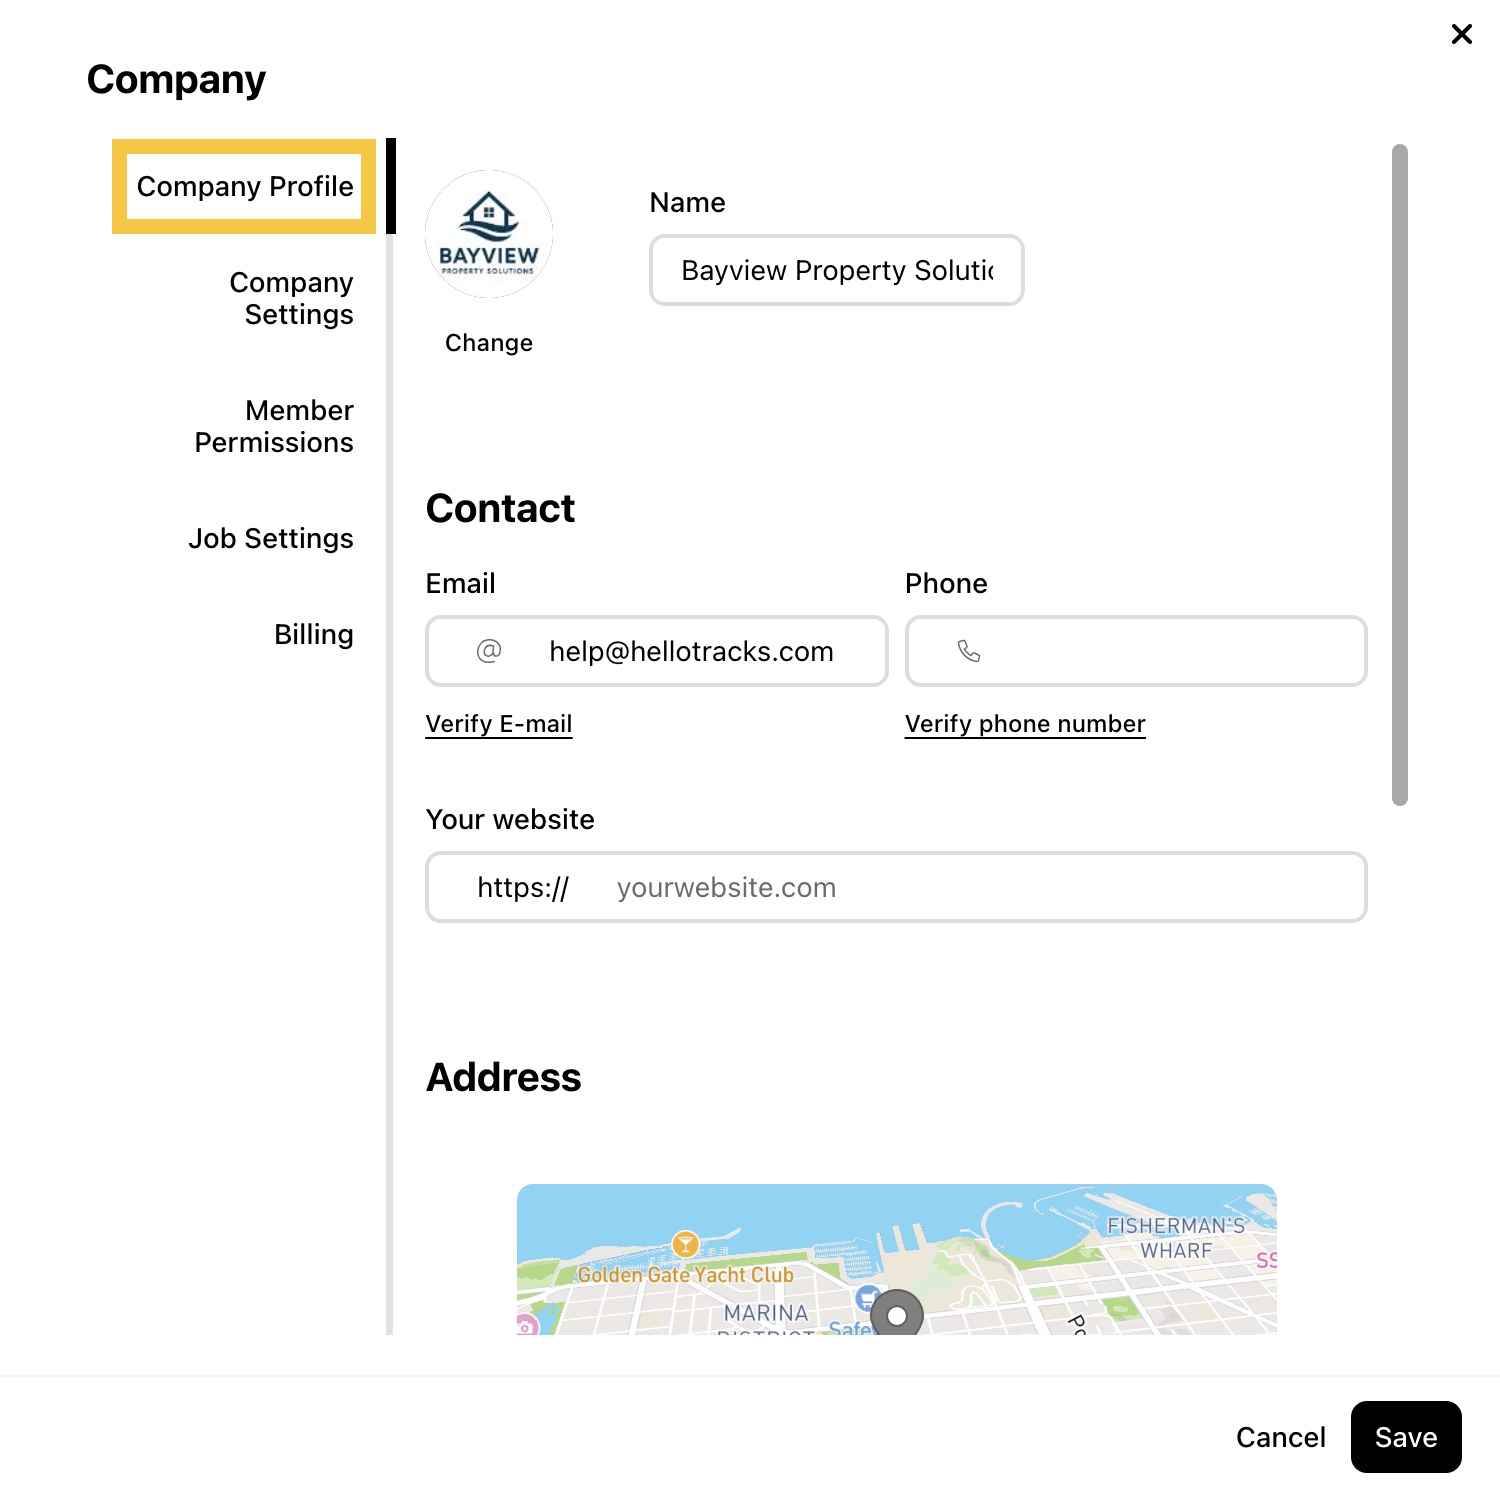This screenshot has width=1500, height=1488.
Task: Click the phone handset icon in the Phone field
Action: 969,651
